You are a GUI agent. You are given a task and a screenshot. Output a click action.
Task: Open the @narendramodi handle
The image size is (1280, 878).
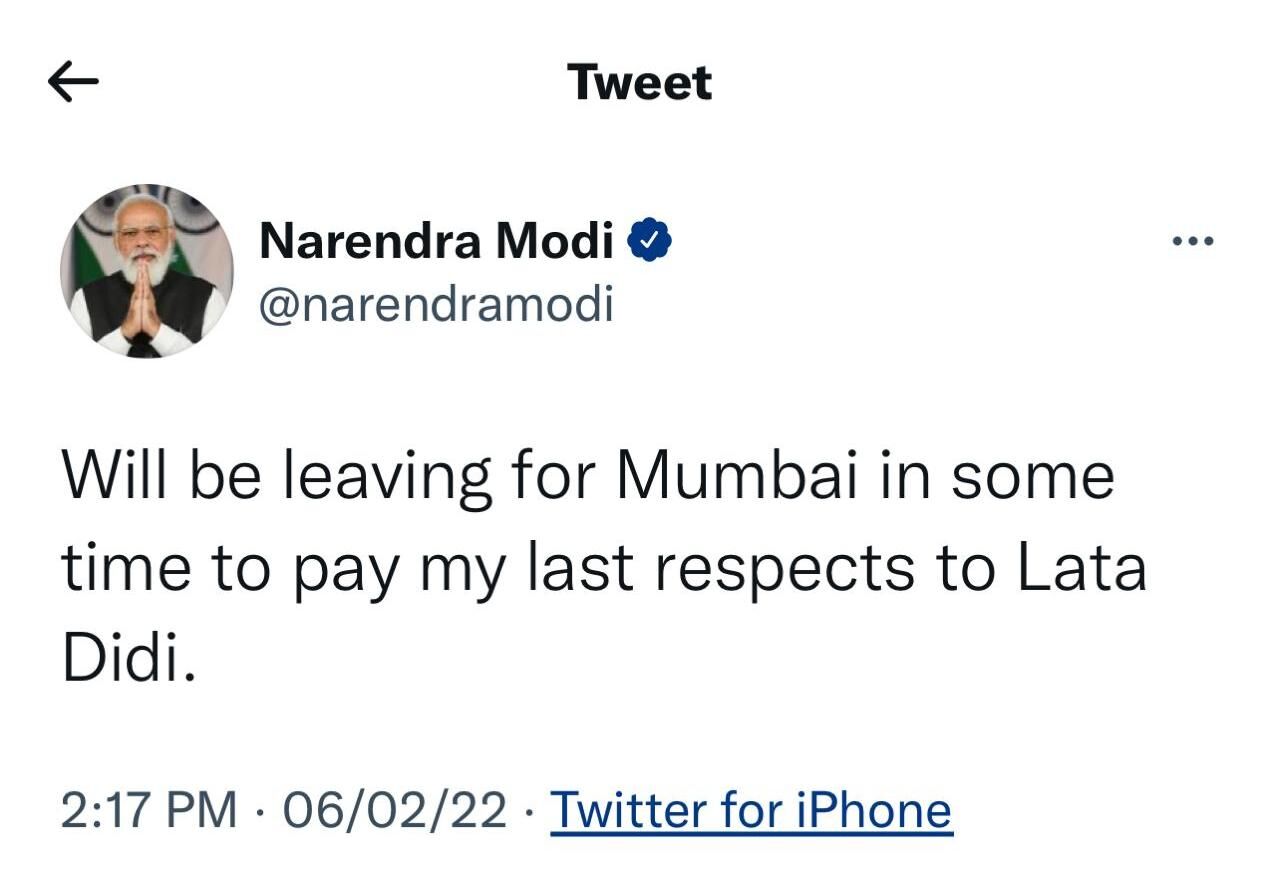pos(436,304)
